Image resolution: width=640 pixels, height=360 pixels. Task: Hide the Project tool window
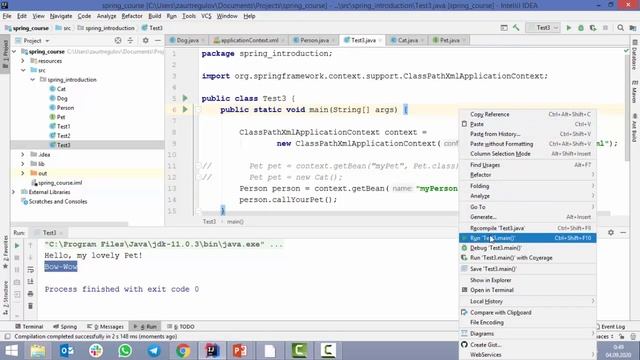(x=158, y=40)
